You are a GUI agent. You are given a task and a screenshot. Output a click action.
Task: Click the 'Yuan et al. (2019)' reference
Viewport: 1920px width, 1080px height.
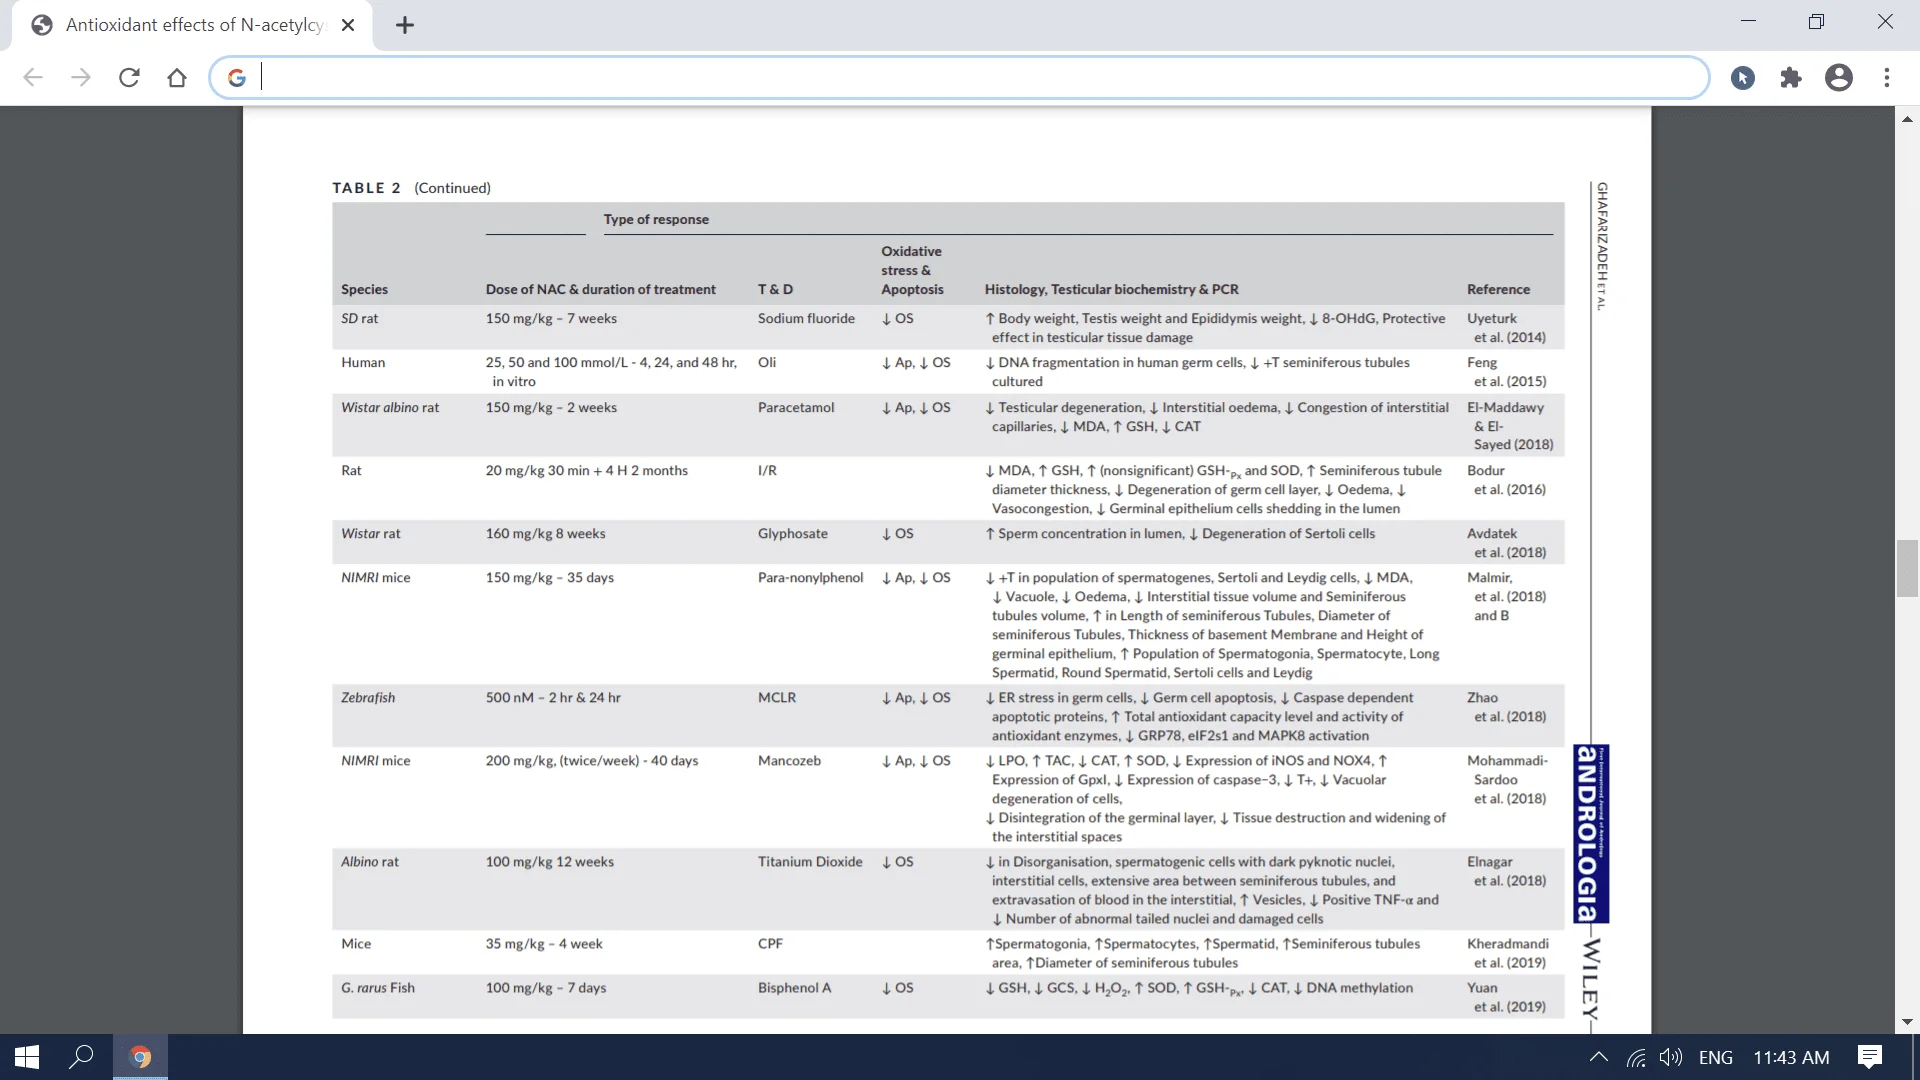[x=1506, y=997]
